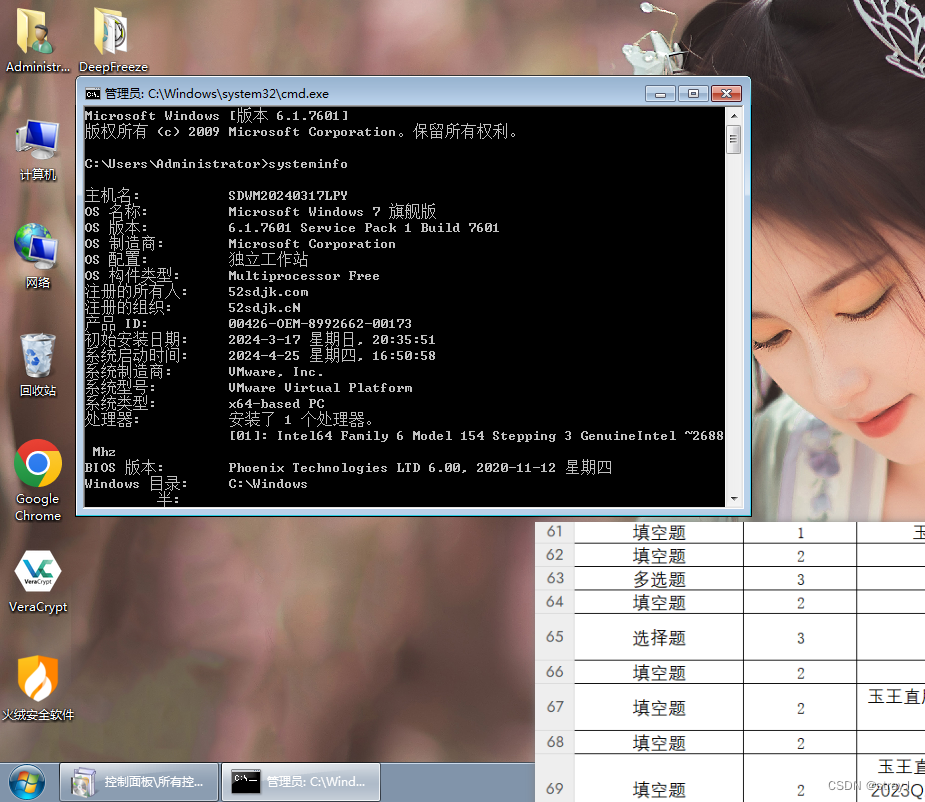Click the 填空题 cell in row 66
Viewport: 925px width, 802px height.
(659, 673)
